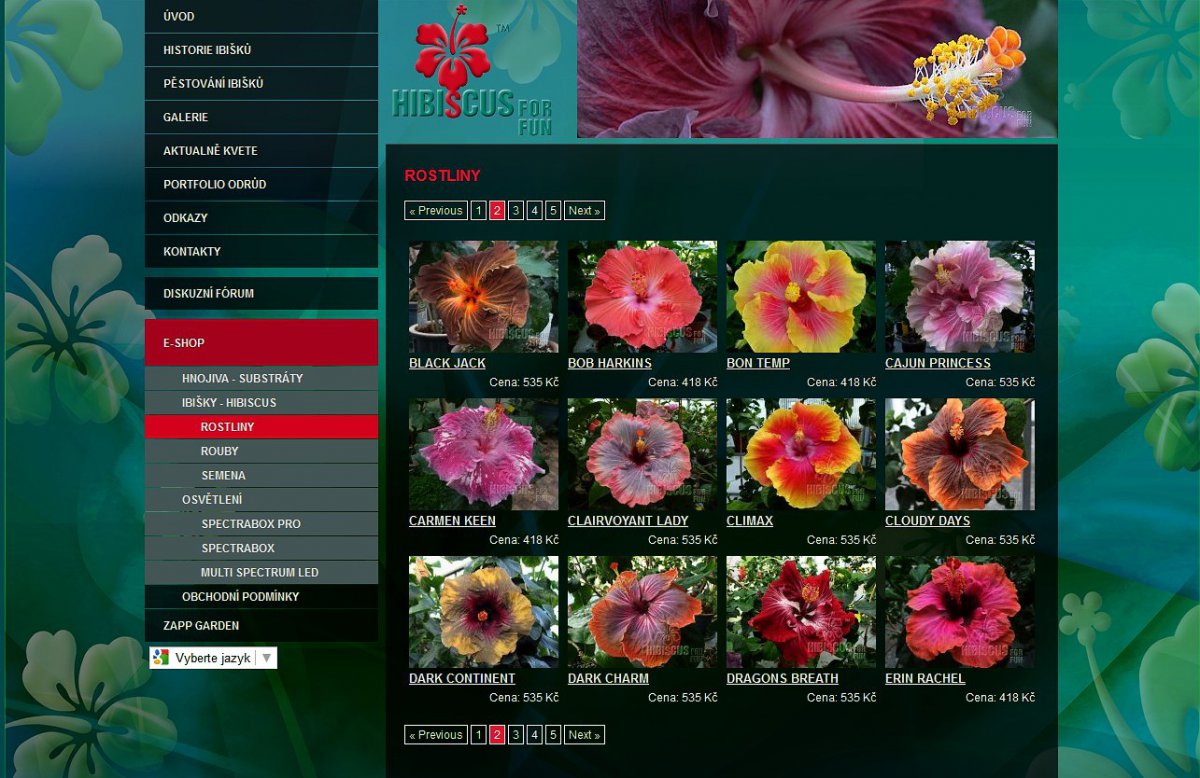This screenshot has width=1200, height=778.
Task: Go to page 3 in bottom pagination
Action: (516, 735)
